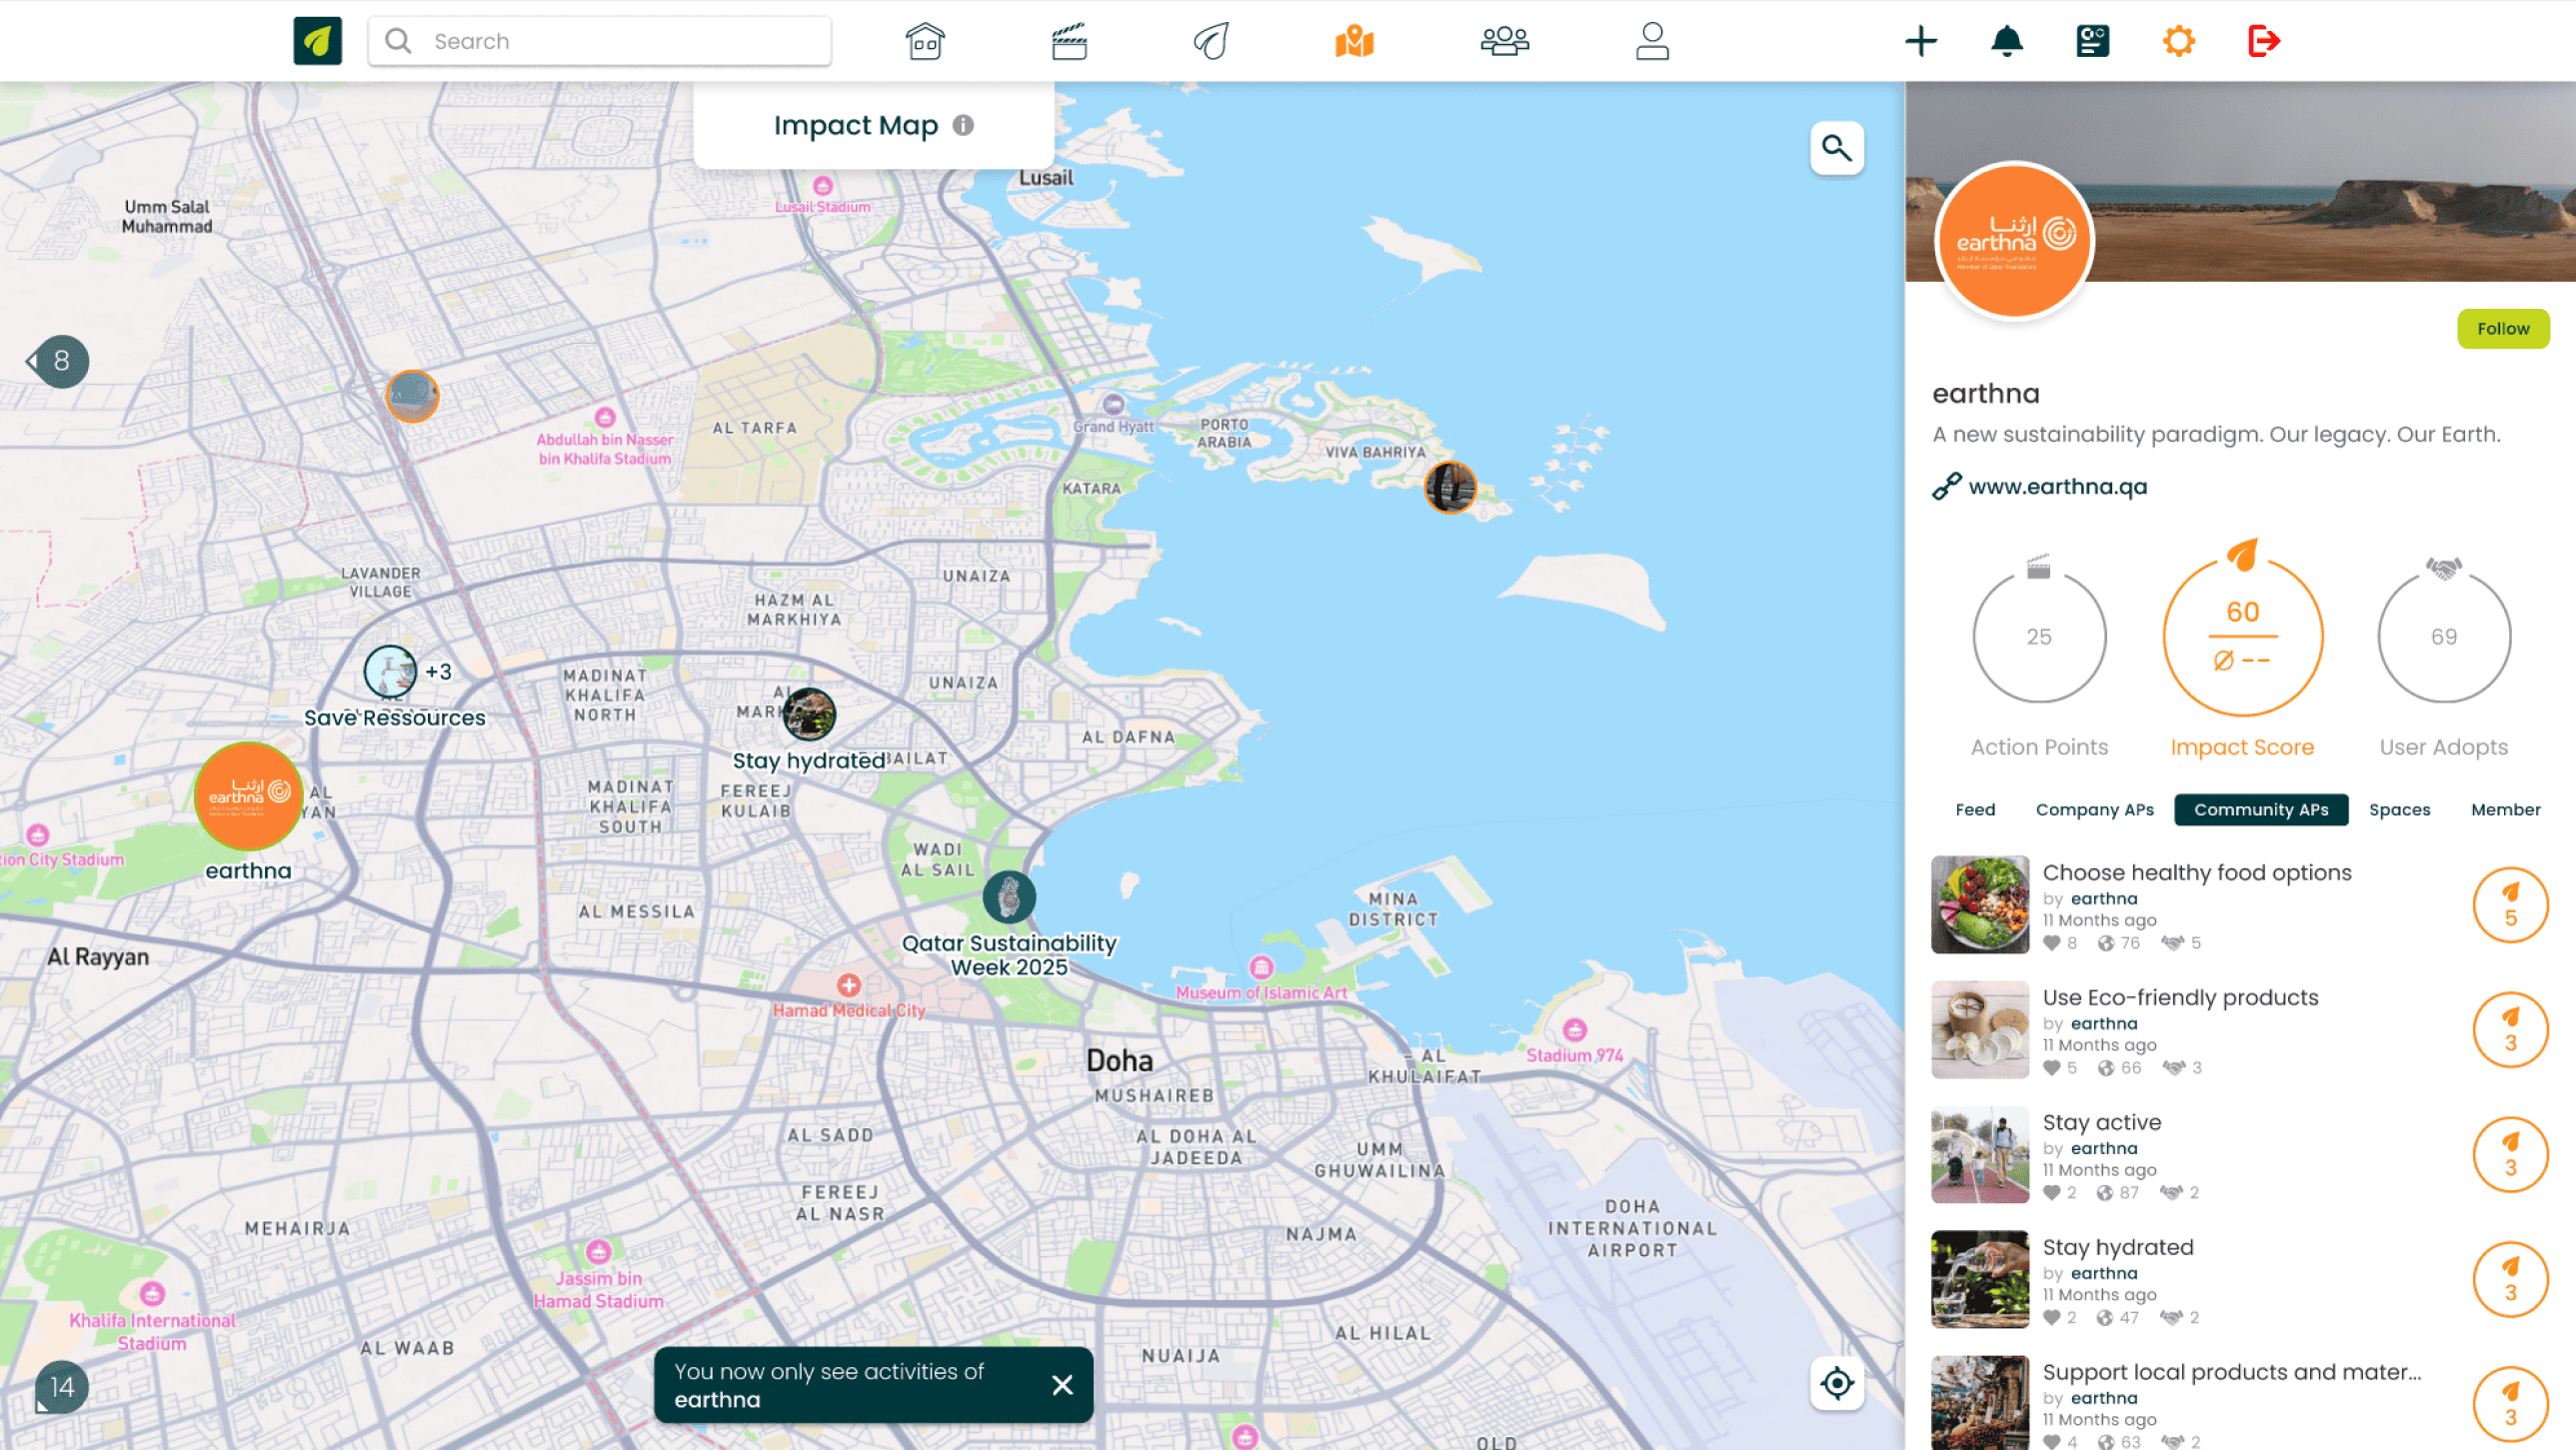Click the Khalifa International Stadium pin
Image resolution: width=2576 pixels, height=1450 pixels.
click(x=152, y=1294)
